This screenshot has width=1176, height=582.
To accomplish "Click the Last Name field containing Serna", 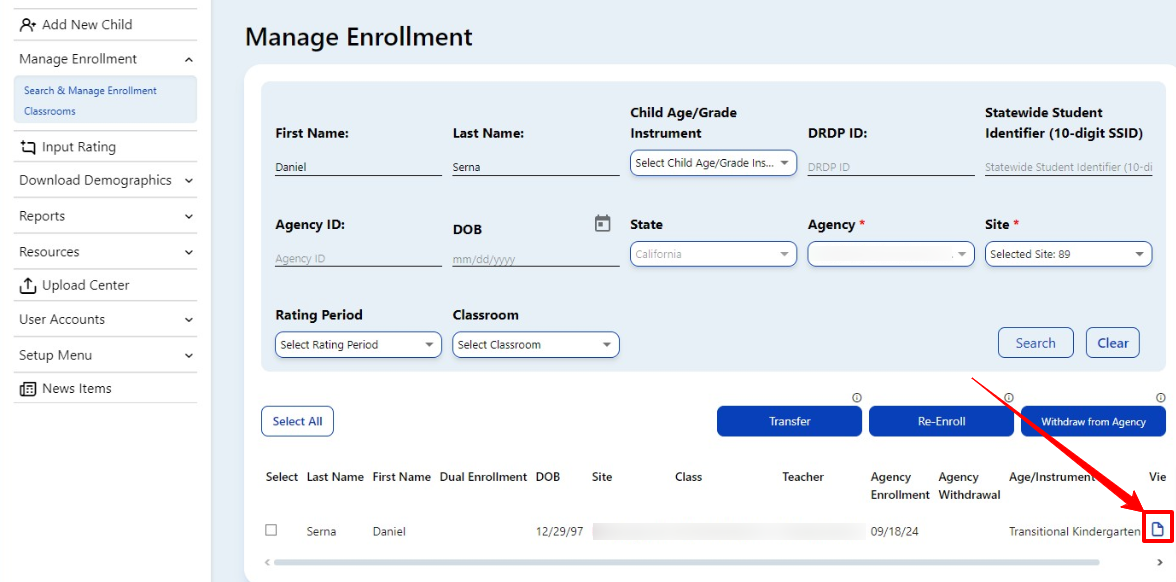I will pos(536,167).
